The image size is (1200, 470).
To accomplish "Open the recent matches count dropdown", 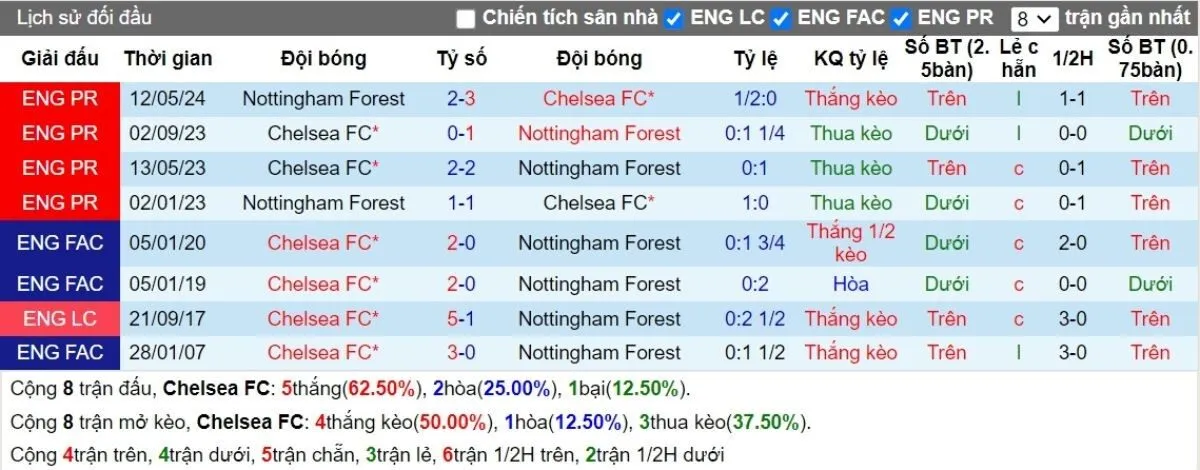I will (x=1034, y=19).
